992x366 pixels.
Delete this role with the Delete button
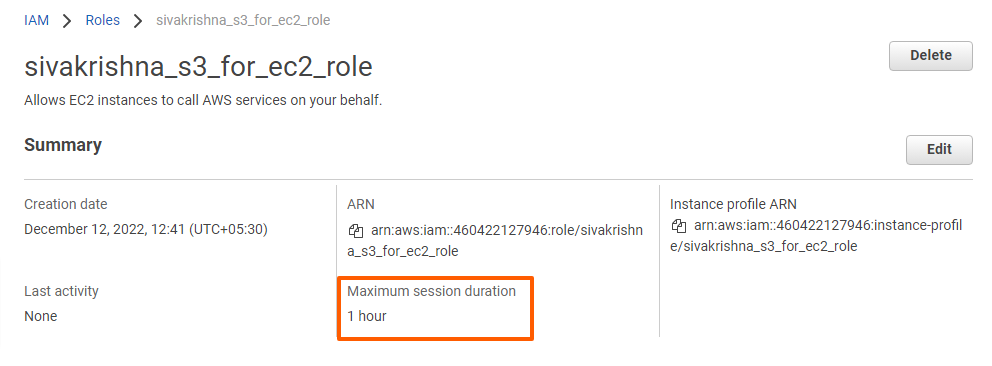(931, 56)
